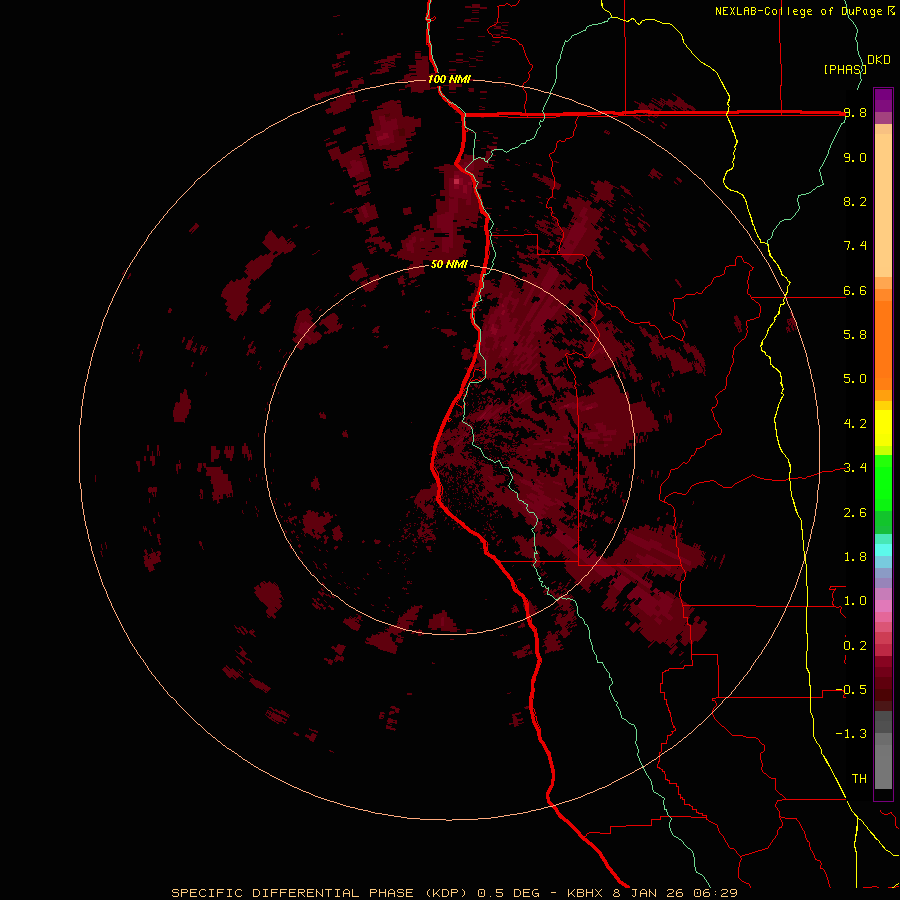Image resolution: width=900 pixels, height=900 pixels.
Task: Select the 1.8 legend value
Action: [855, 557]
